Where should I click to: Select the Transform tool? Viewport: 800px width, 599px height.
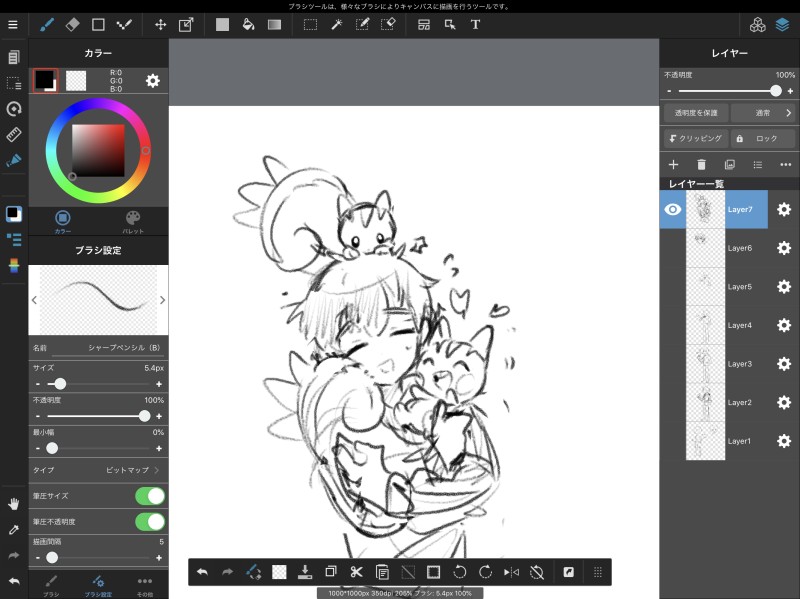[x=186, y=24]
